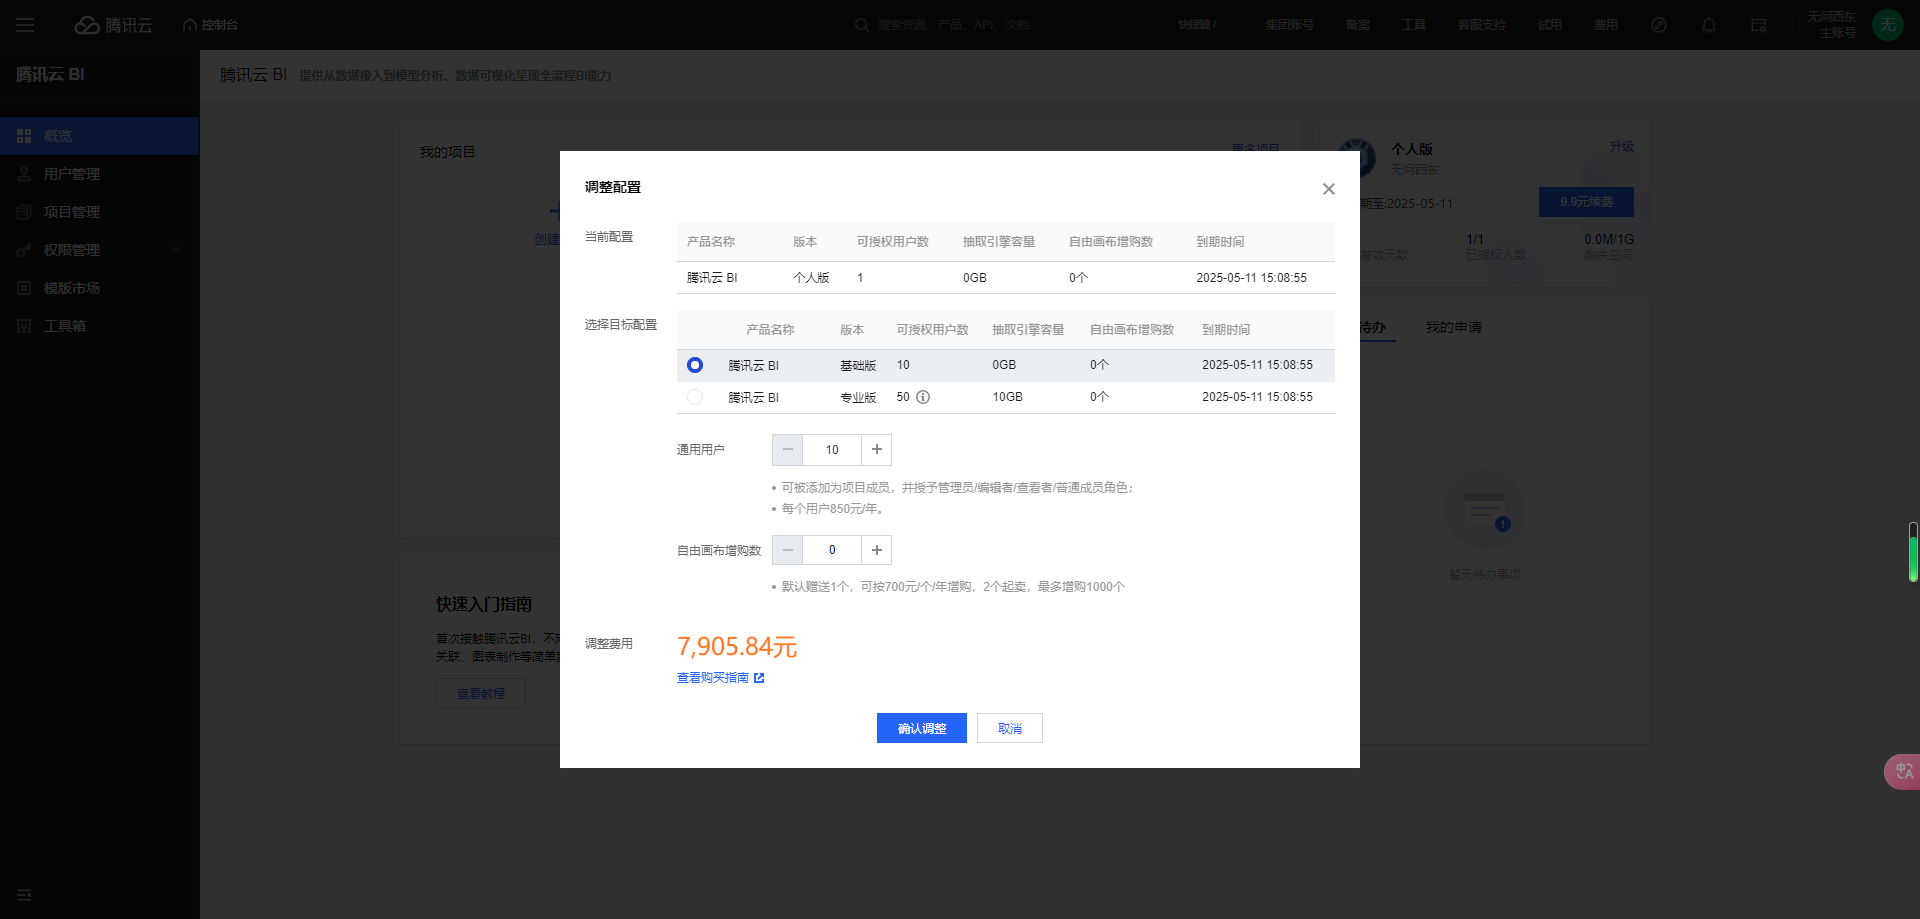Click the search icon in the top bar

[862, 25]
